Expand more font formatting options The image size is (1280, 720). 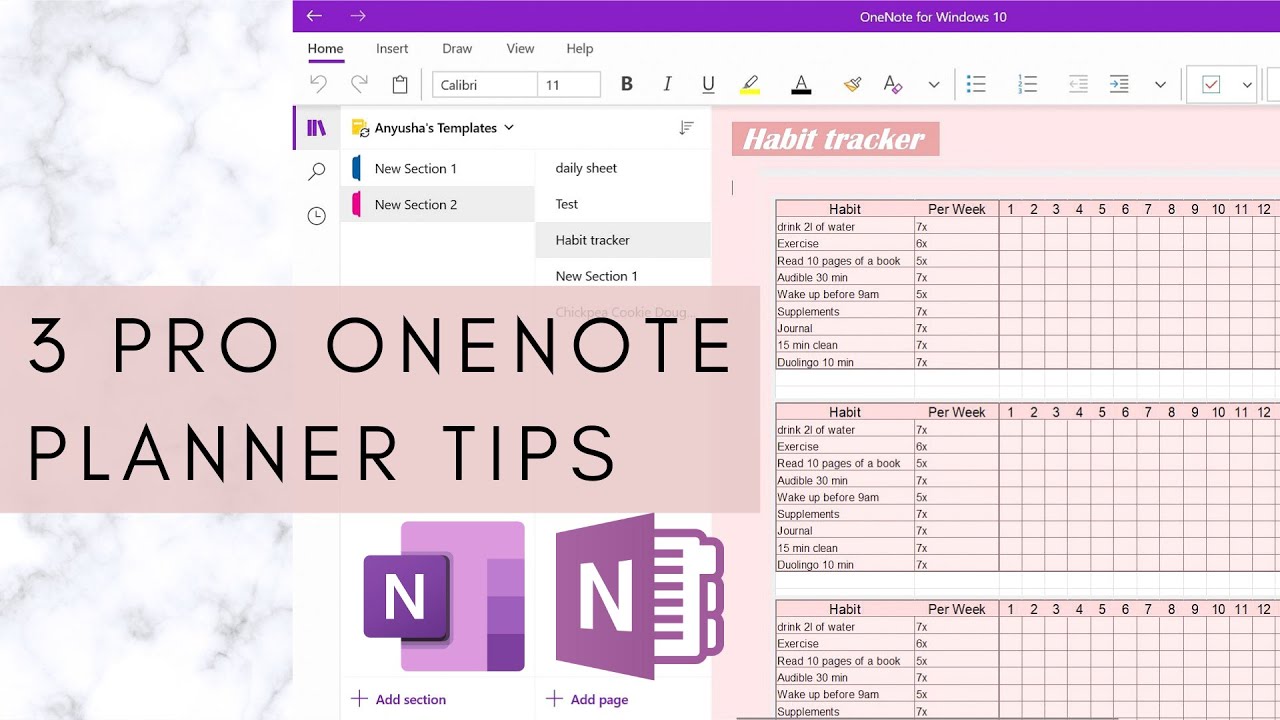[x=934, y=85]
